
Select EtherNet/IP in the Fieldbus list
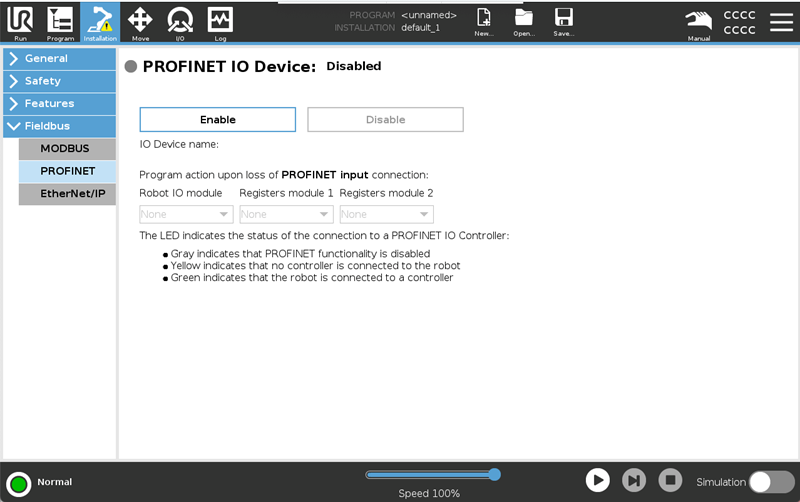pyautogui.click(x=67, y=193)
